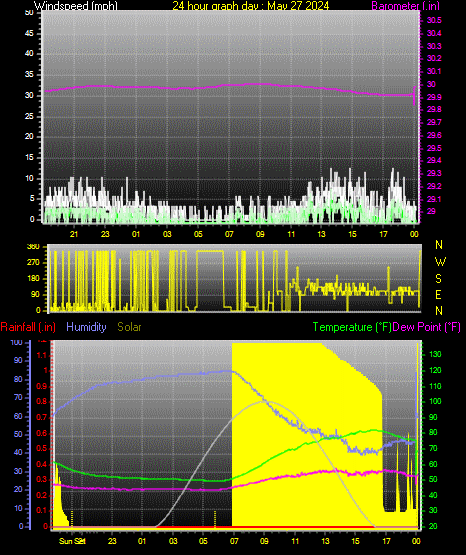The width and height of the screenshot is (466, 555).
Task: Click the 100 humidity scale value
Action: [17, 343]
